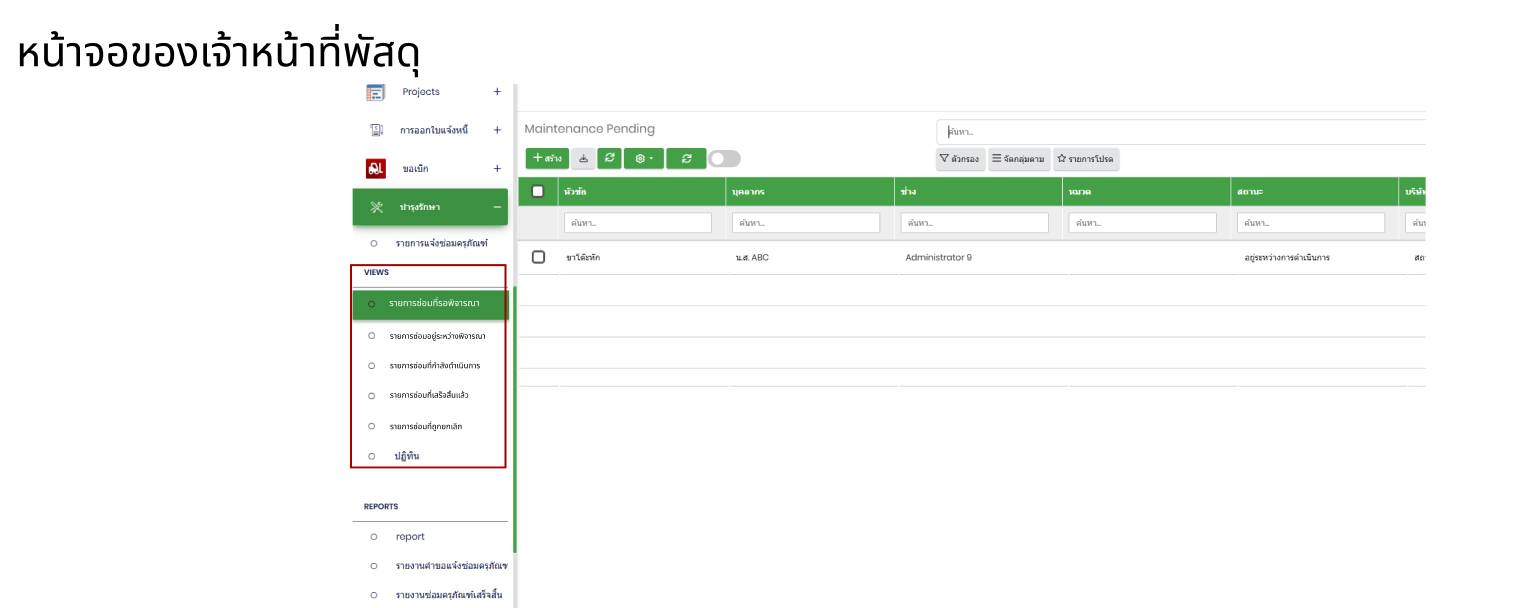Open the จัดกลุ่มตาม group-by button

pos(1019,159)
